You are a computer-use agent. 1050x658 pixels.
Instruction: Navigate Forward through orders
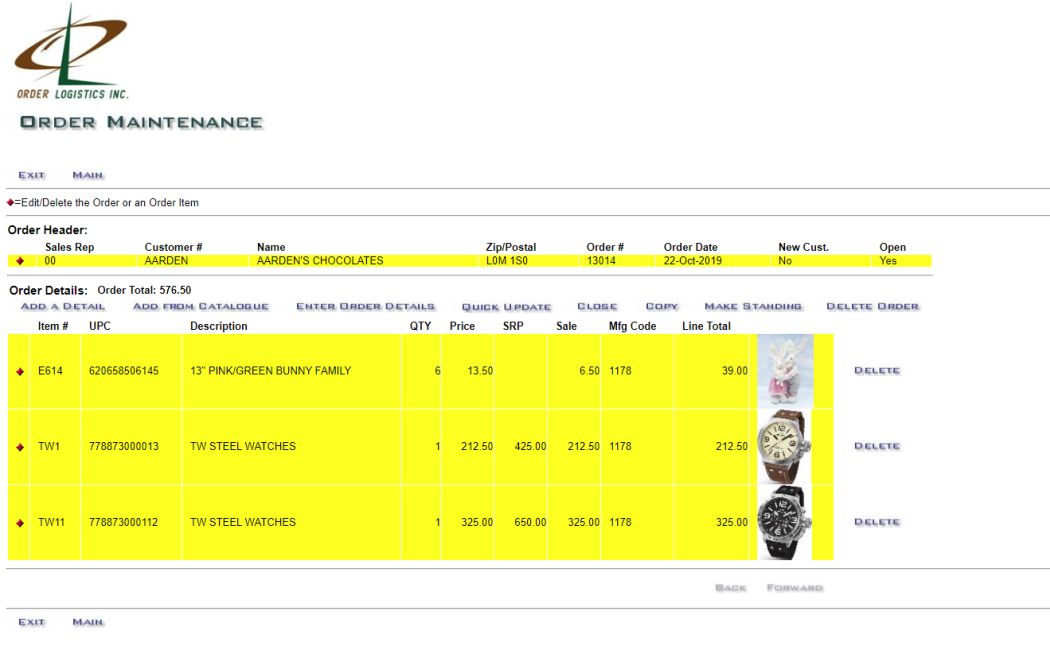click(795, 588)
